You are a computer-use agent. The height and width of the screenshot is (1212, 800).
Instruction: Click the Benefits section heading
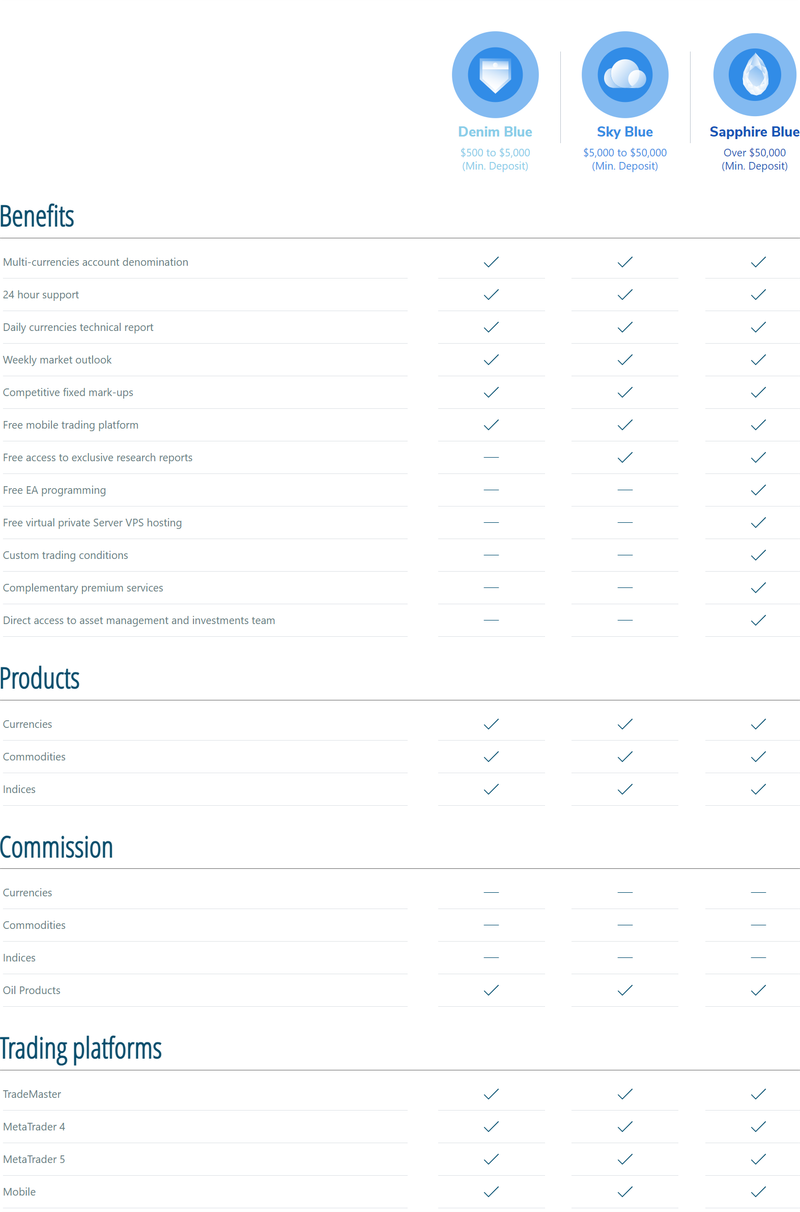coord(37,216)
